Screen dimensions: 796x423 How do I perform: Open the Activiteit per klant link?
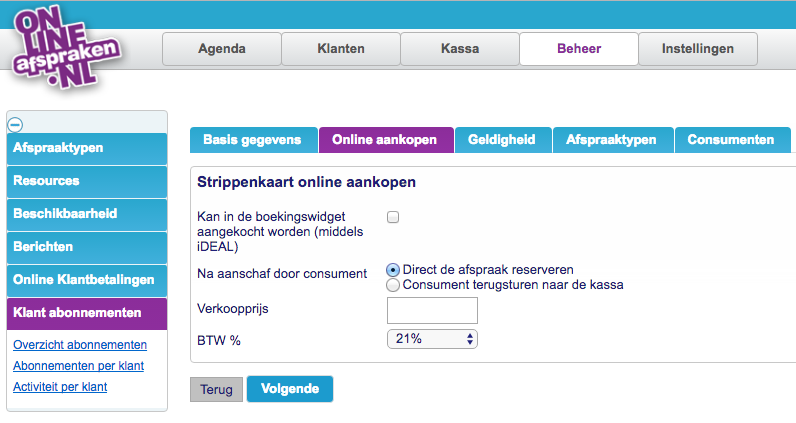tap(60, 387)
